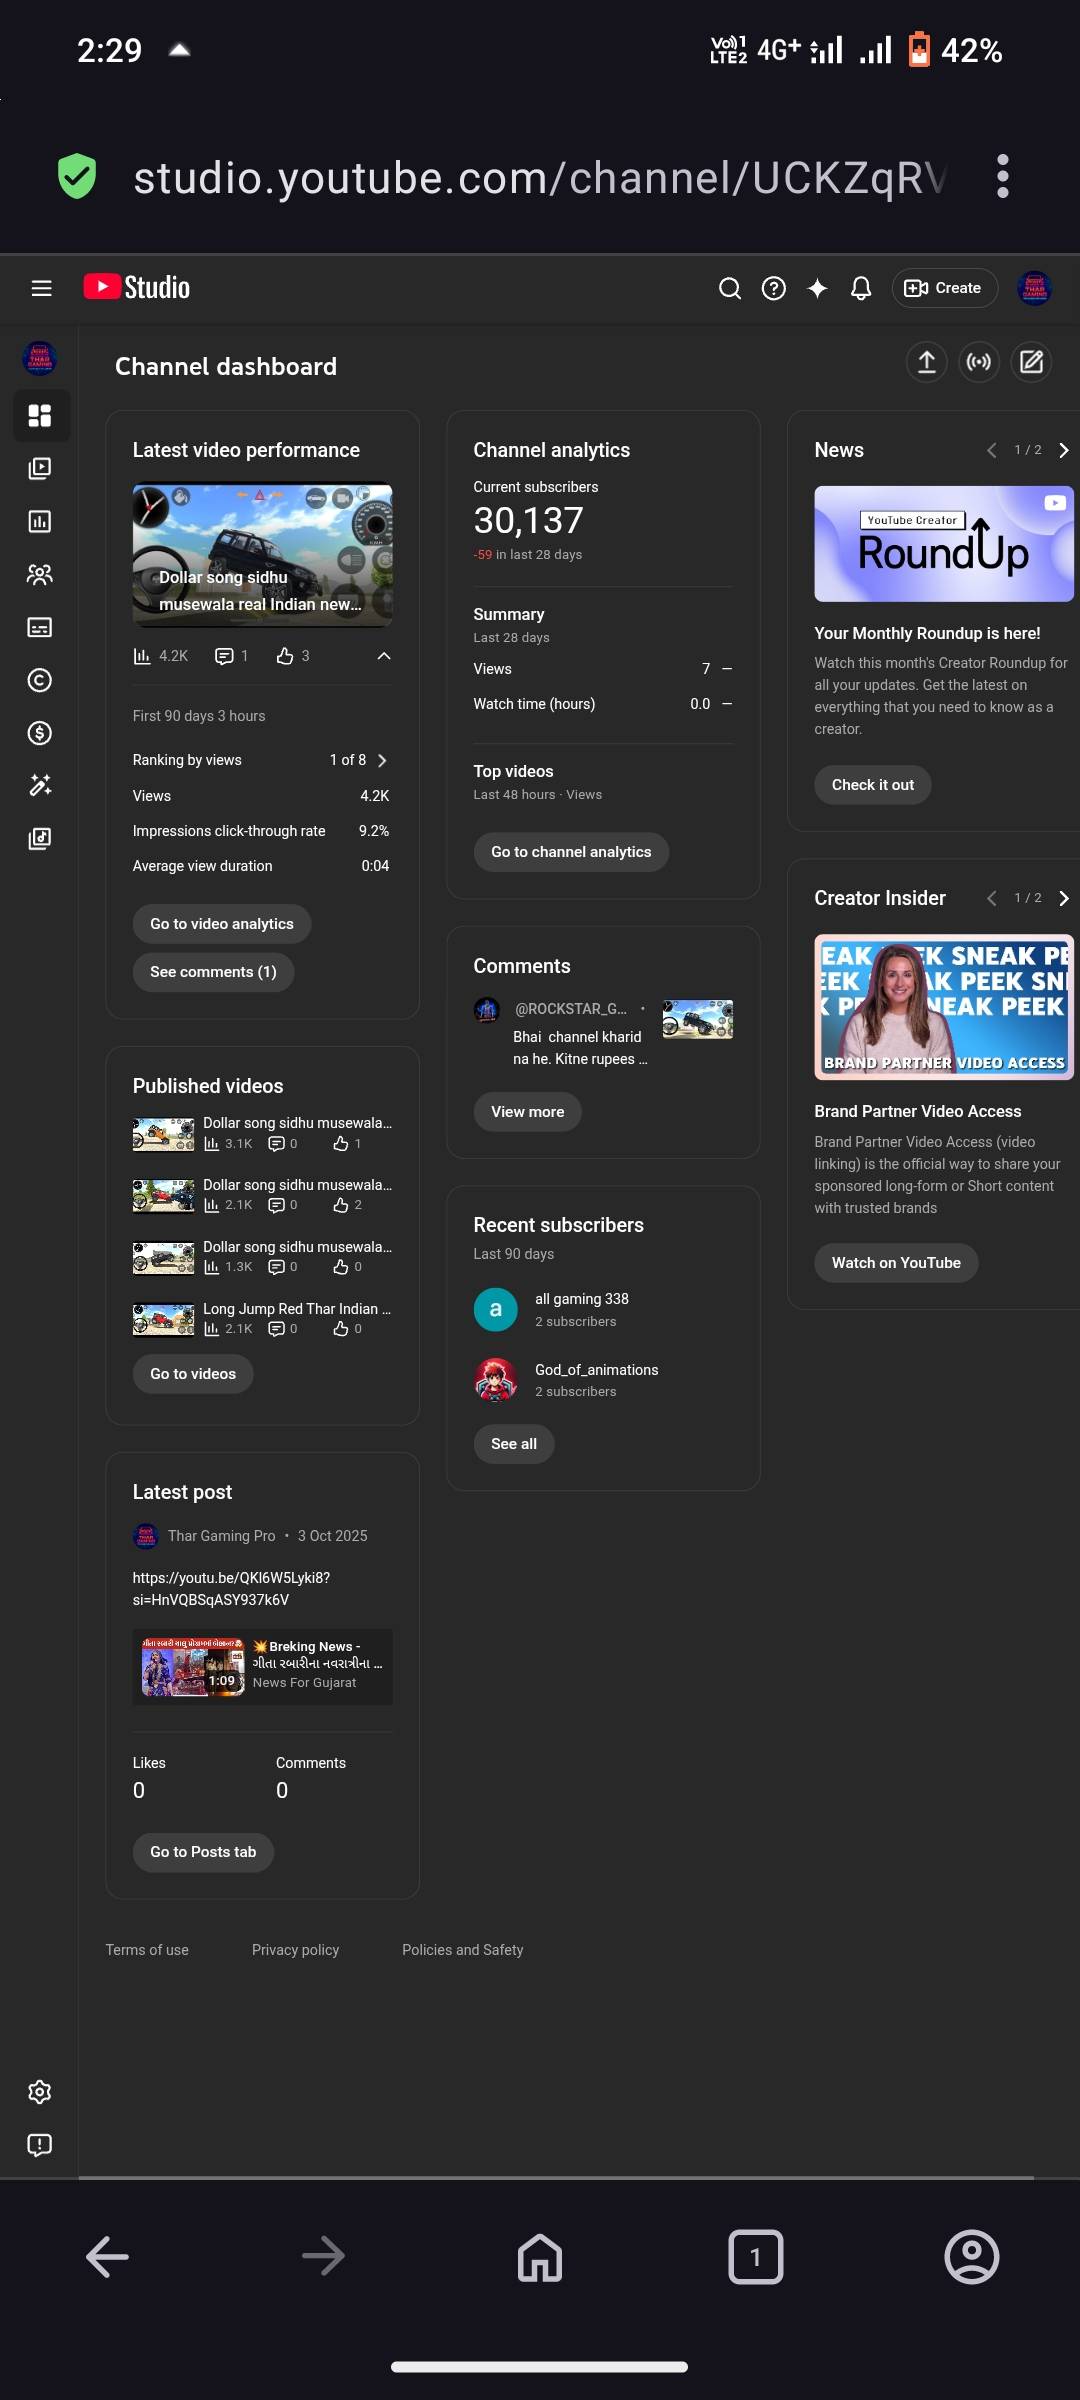This screenshot has height=2400, width=1080.
Task: Open Analytics from the sidebar
Action: click(40, 521)
